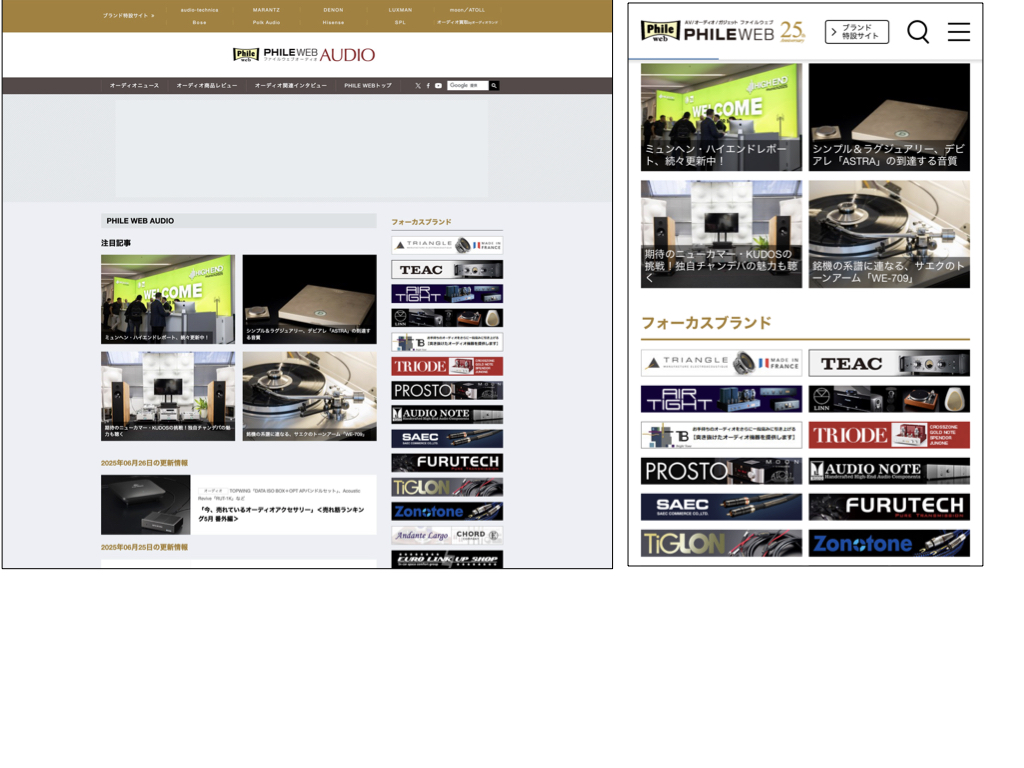Open the Polk Audio brand link
This screenshot has width=1024, height=768.
click(x=266, y=22)
